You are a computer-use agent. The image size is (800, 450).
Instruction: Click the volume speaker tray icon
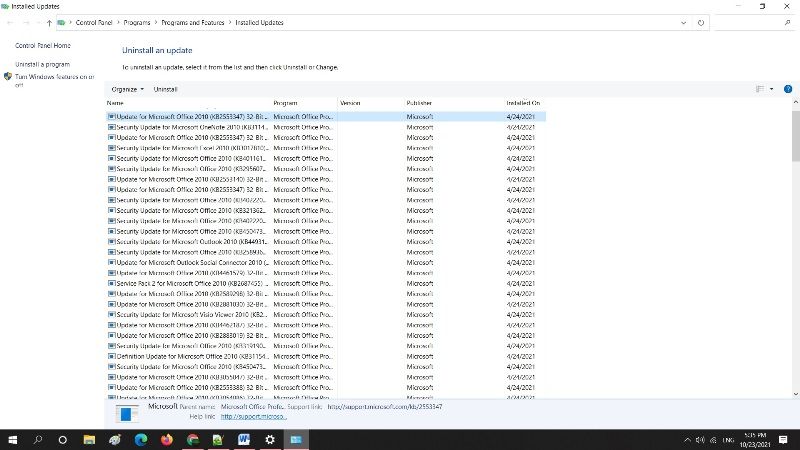[700, 440]
